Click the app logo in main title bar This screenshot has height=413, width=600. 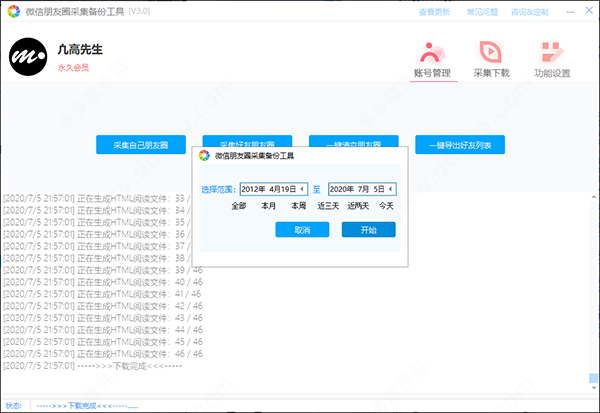pos(13,11)
